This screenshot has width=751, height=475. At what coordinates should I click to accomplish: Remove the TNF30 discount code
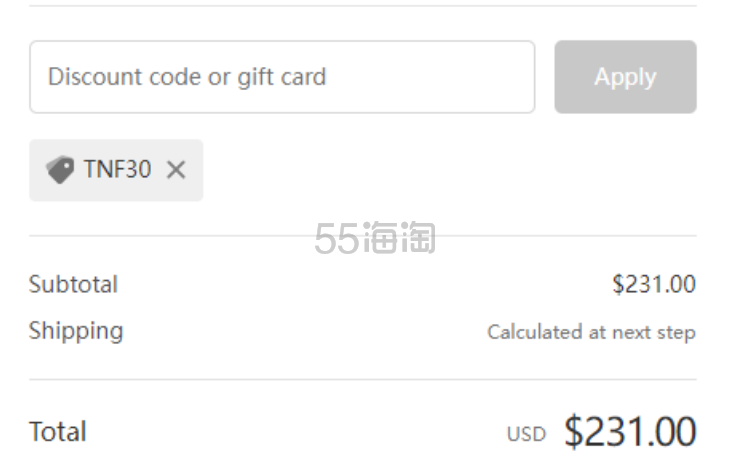coord(176,170)
